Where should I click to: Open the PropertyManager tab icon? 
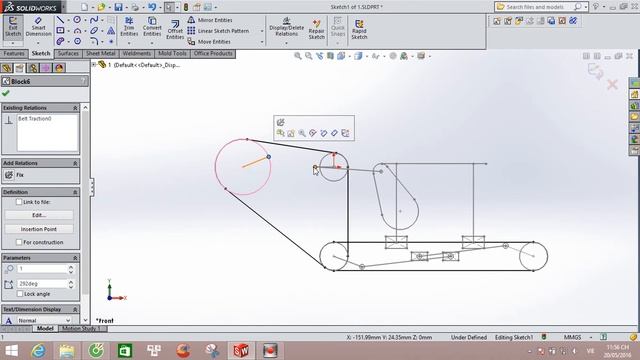20,68
